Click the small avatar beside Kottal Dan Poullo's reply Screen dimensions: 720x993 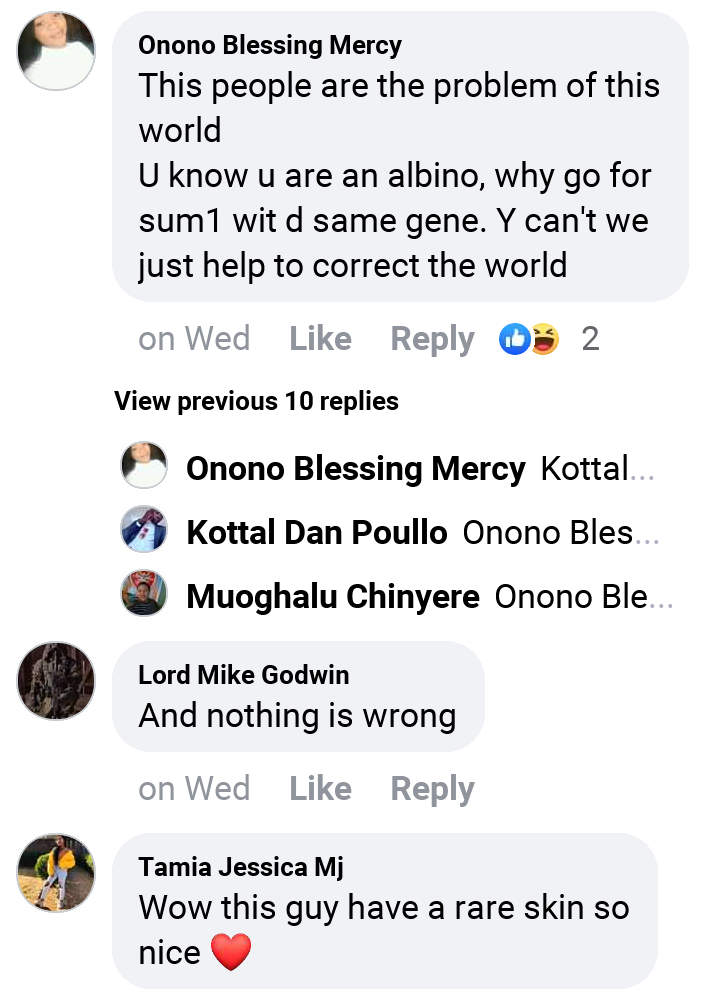coord(144,530)
